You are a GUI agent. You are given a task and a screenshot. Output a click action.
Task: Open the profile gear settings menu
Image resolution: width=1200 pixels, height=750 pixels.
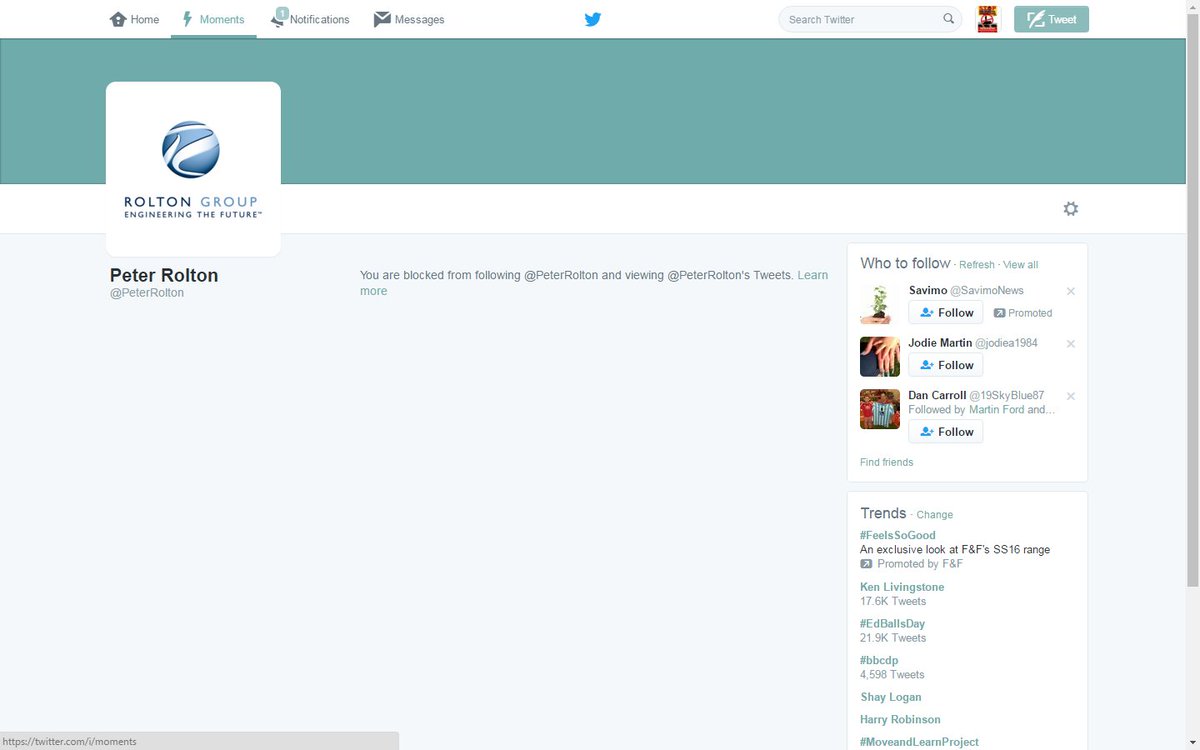click(1071, 208)
